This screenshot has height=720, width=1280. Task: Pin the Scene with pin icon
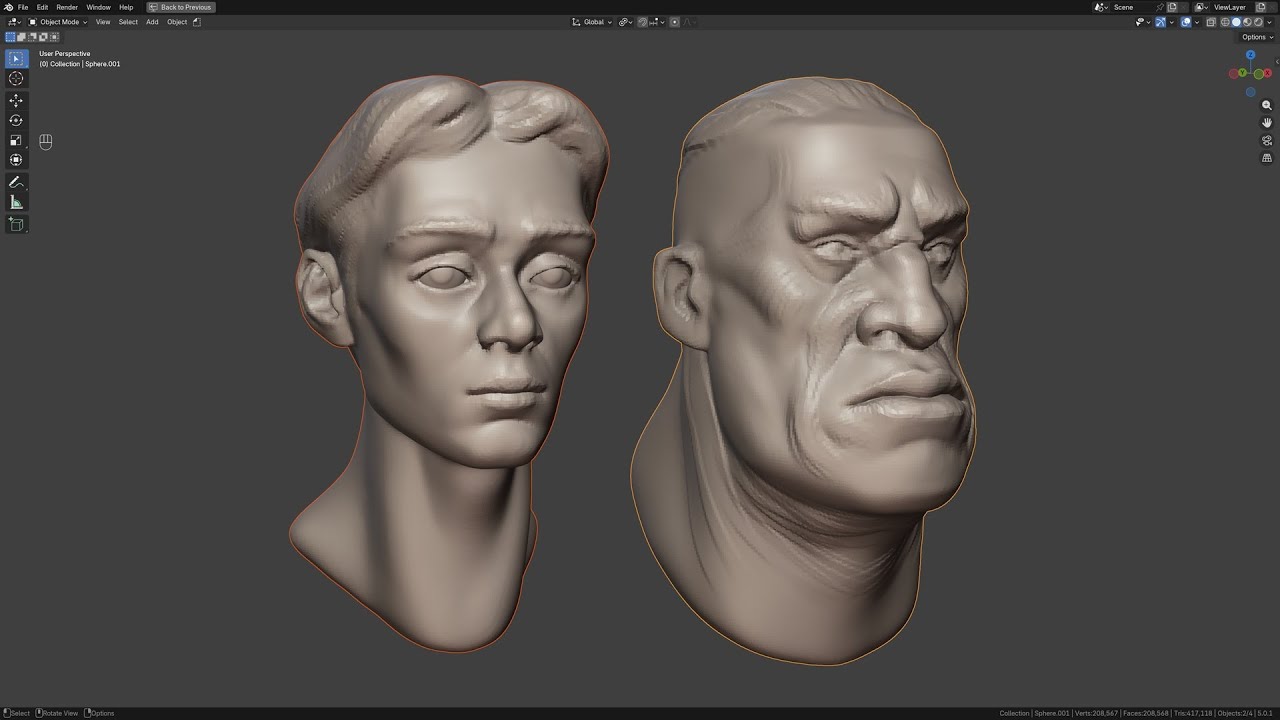(1160, 7)
